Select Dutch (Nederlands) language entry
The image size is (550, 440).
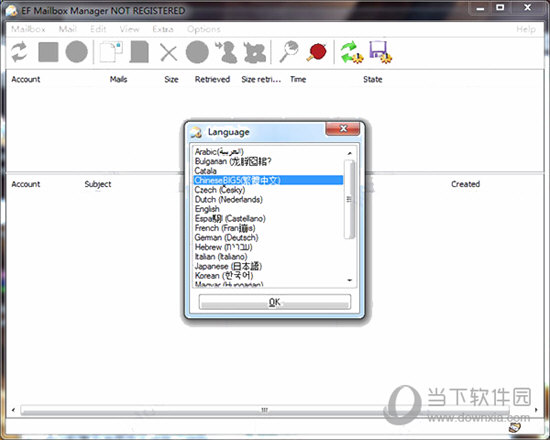(268, 199)
